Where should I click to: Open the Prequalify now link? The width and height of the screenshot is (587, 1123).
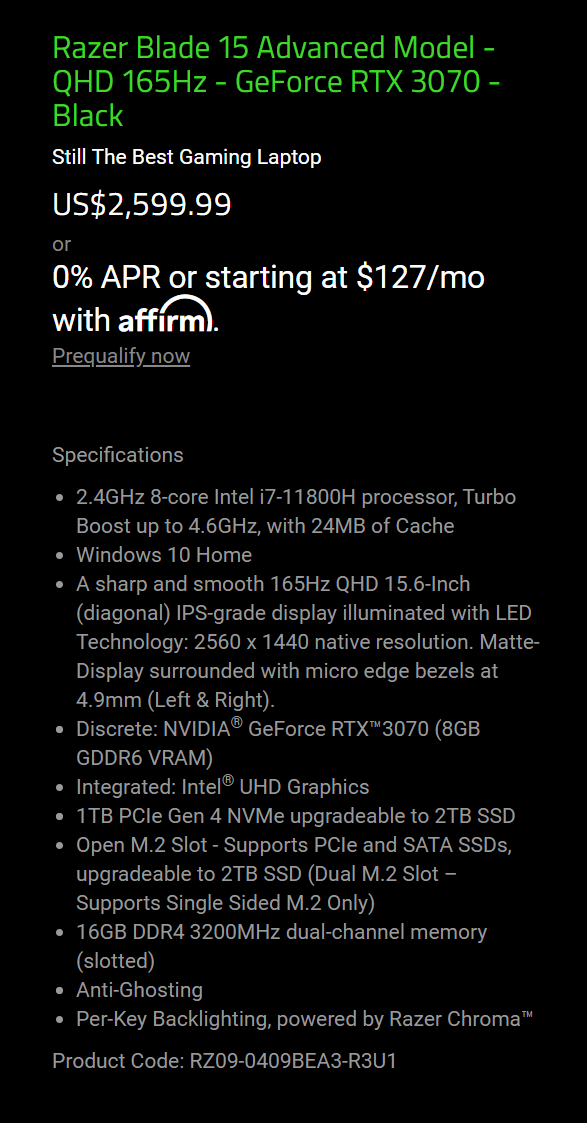121,356
